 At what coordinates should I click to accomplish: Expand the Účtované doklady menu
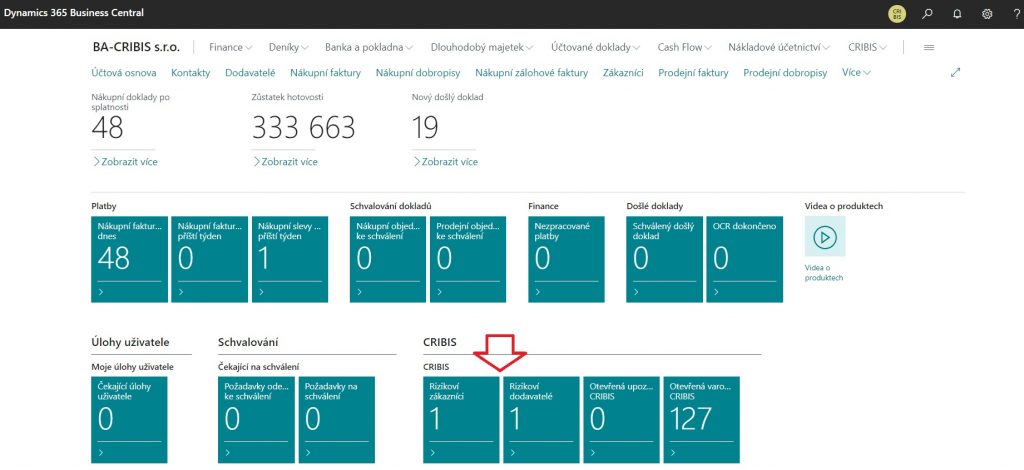pos(596,48)
